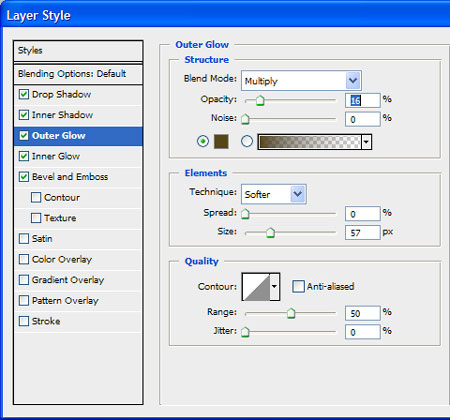The image size is (450, 420).
Task: Select the Bevel and Emboss entry
Action: tap(78, 177)
